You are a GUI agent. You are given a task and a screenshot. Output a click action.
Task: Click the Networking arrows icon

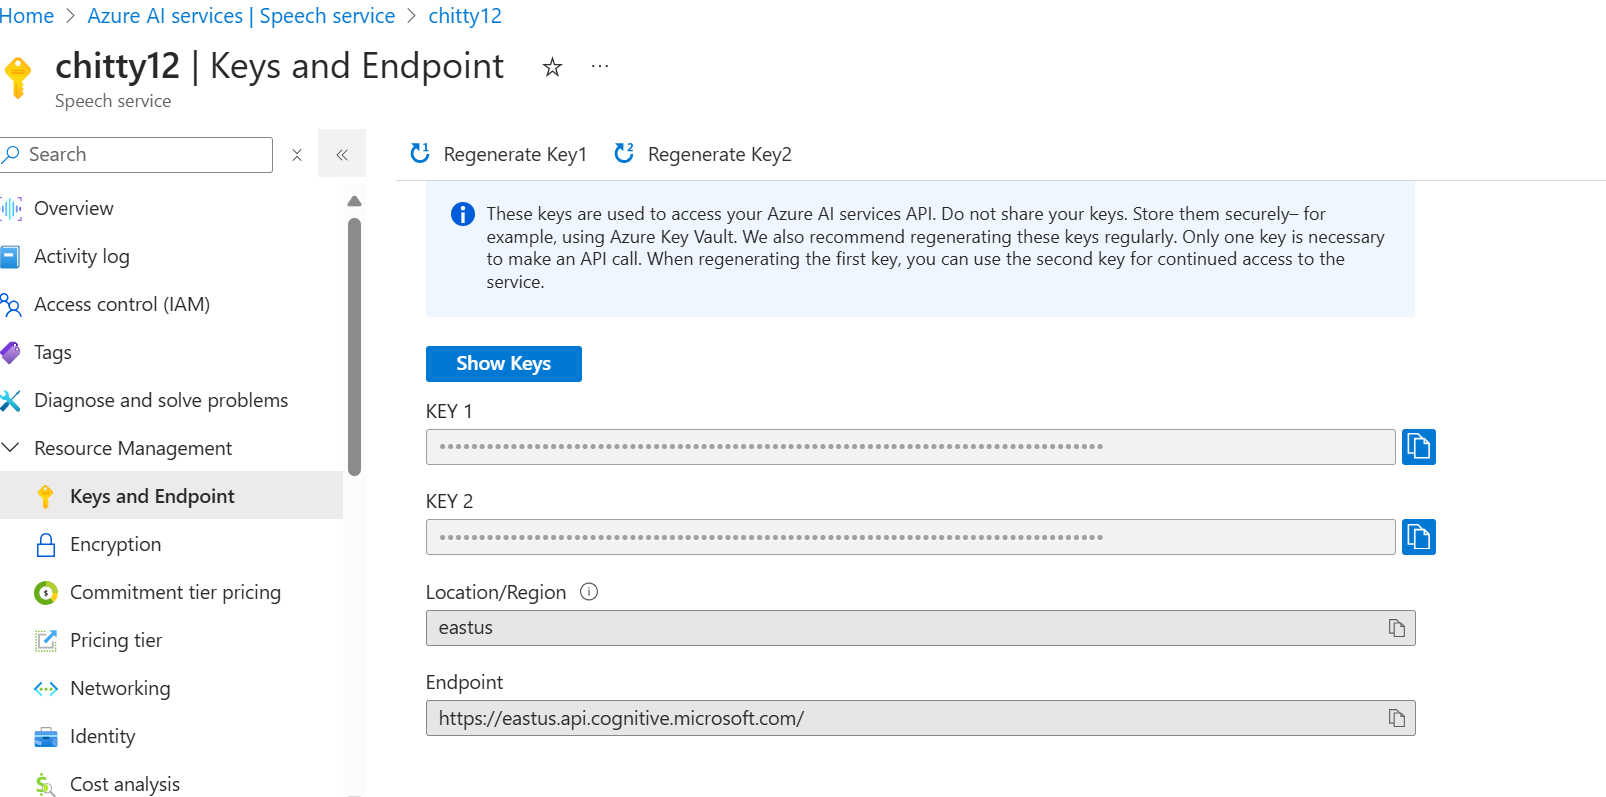pyautogui.click(x=46, y=689)
